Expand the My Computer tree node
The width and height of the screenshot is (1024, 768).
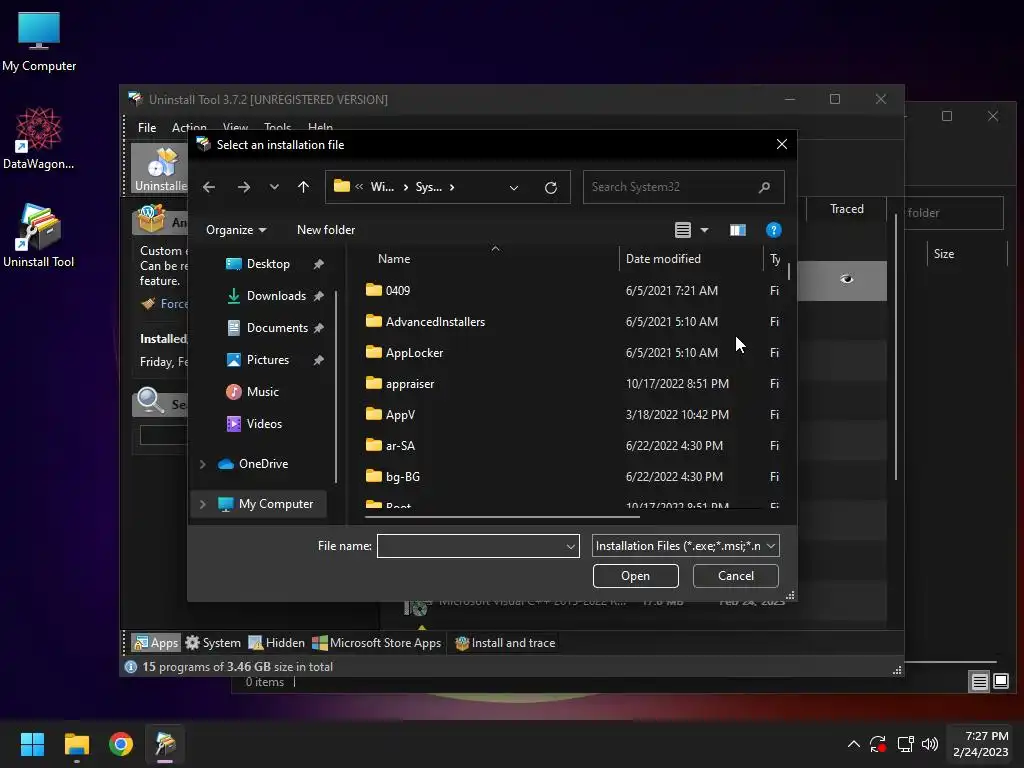coord(202,504)
